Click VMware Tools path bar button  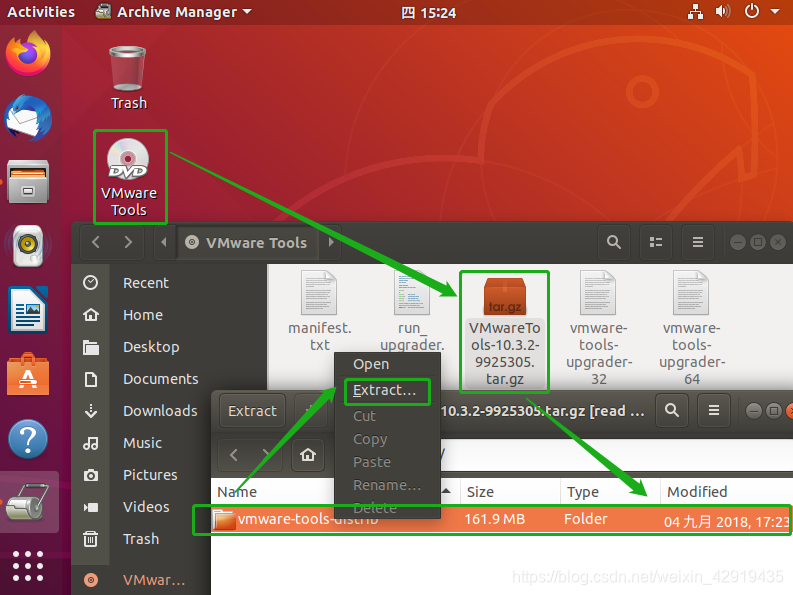[x=246, y=242]
